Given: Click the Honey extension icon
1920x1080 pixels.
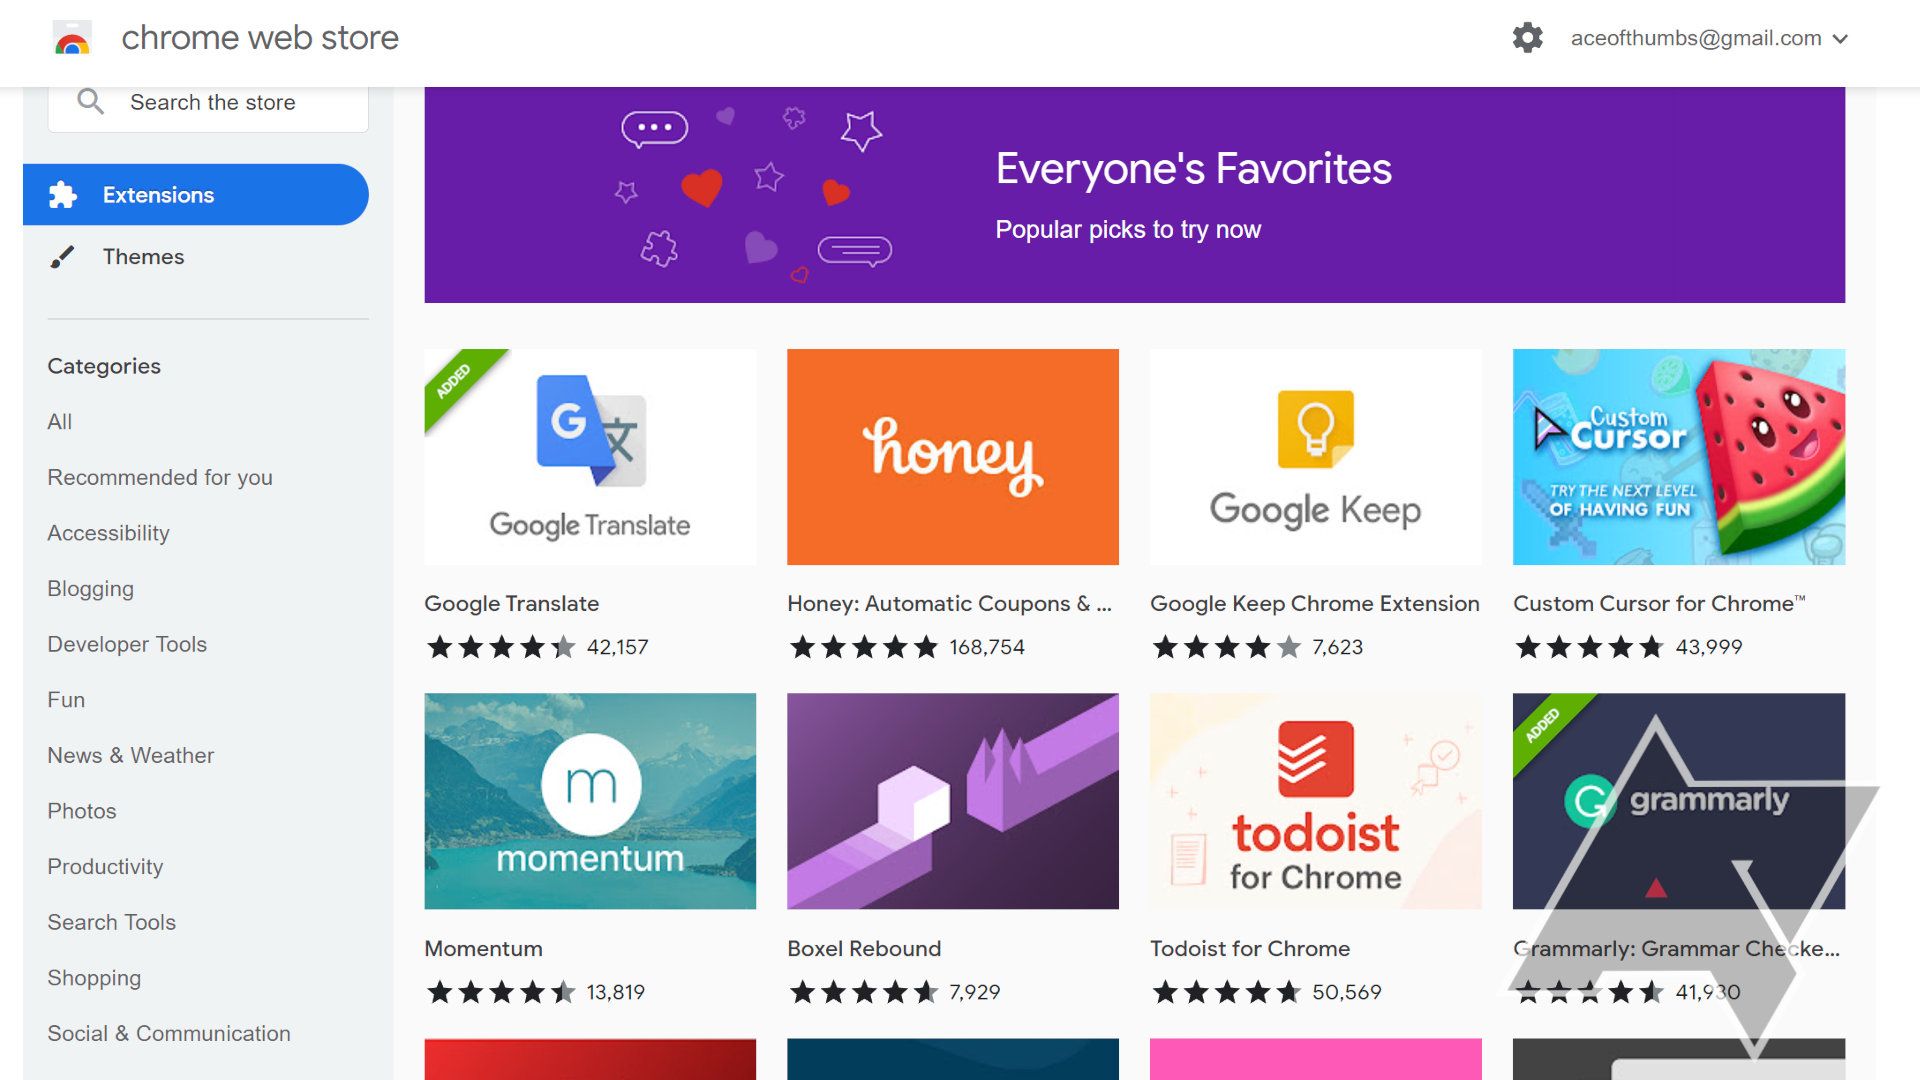Looking at the screenshot, I should [x=952, y=456].
